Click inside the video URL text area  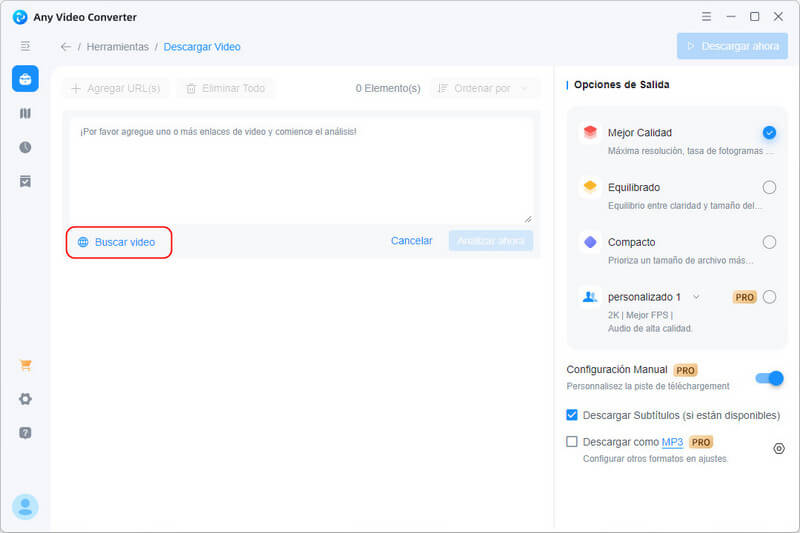coord(300,170)
